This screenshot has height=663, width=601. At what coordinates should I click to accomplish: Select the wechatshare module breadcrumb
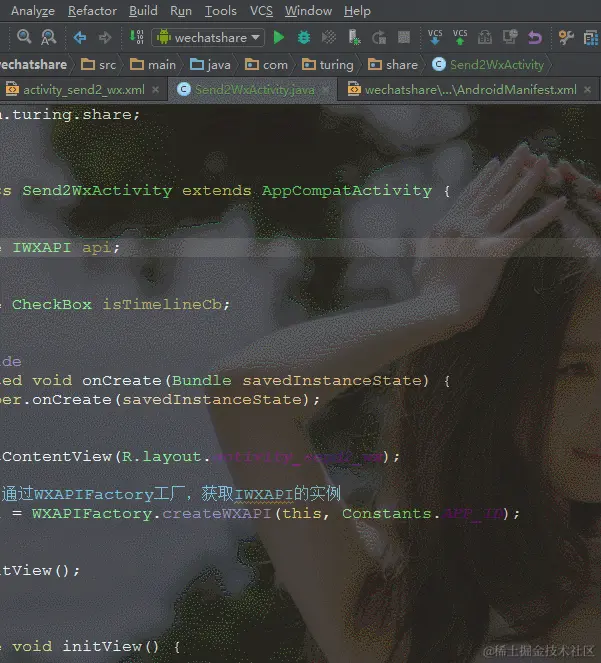(33, 65)
